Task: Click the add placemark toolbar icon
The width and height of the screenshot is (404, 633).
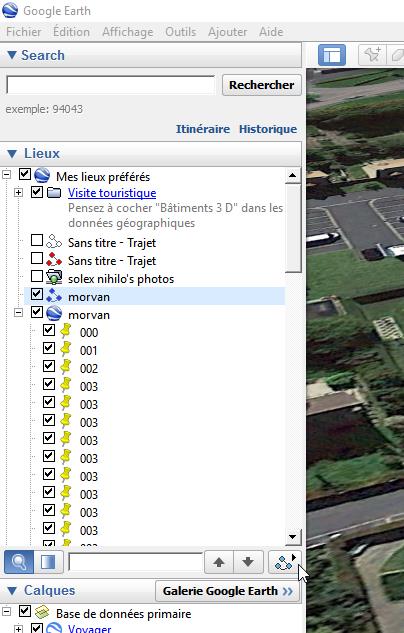Action: coord(372,55)
